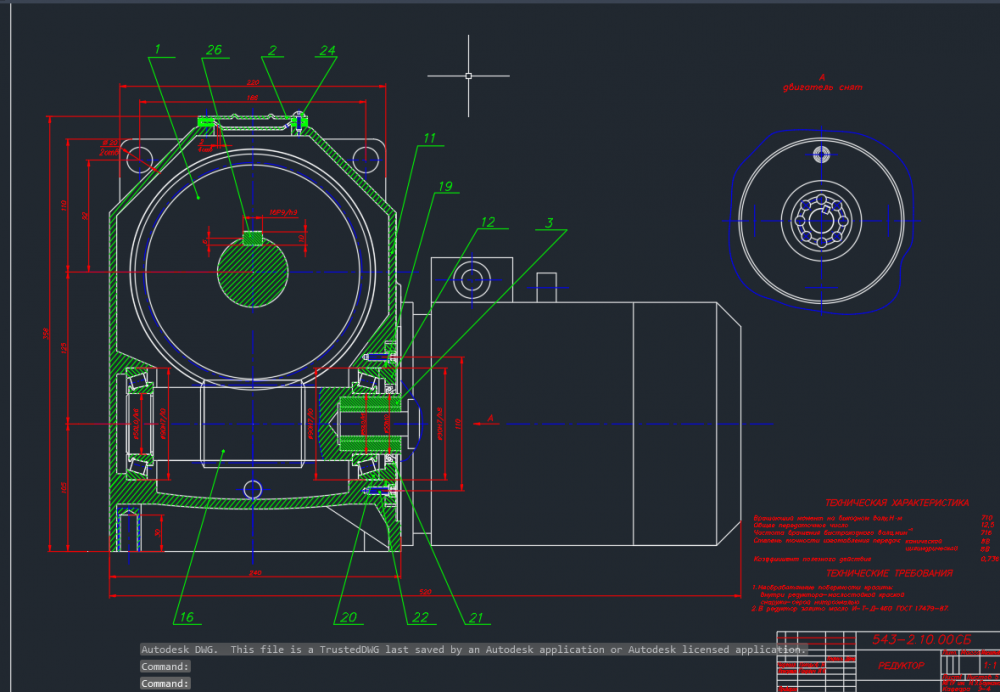Click the first Command: prompt line
The image size is (1000, 692).
165,667
